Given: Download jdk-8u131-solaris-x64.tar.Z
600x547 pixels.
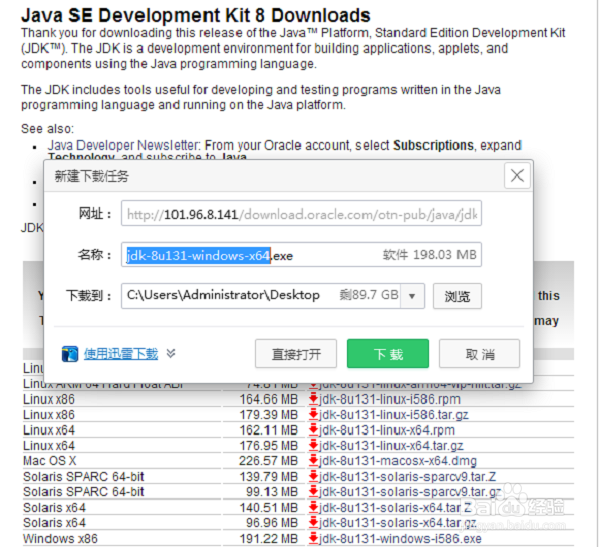Looking at the screenshot, I should (x=396, y=508).
